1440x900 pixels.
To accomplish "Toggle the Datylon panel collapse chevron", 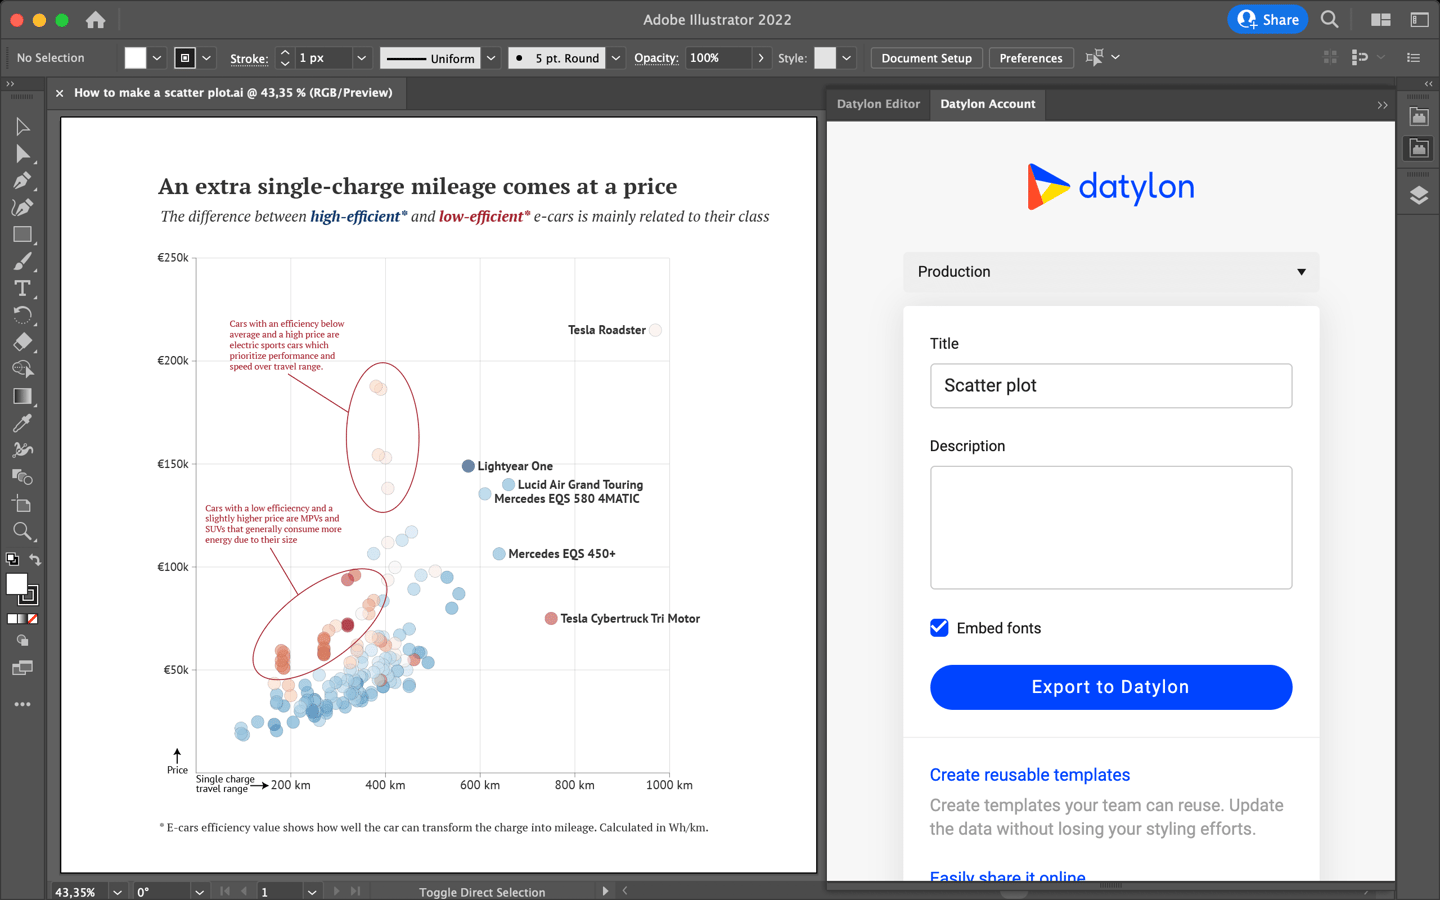I will tap(1383, 104).
